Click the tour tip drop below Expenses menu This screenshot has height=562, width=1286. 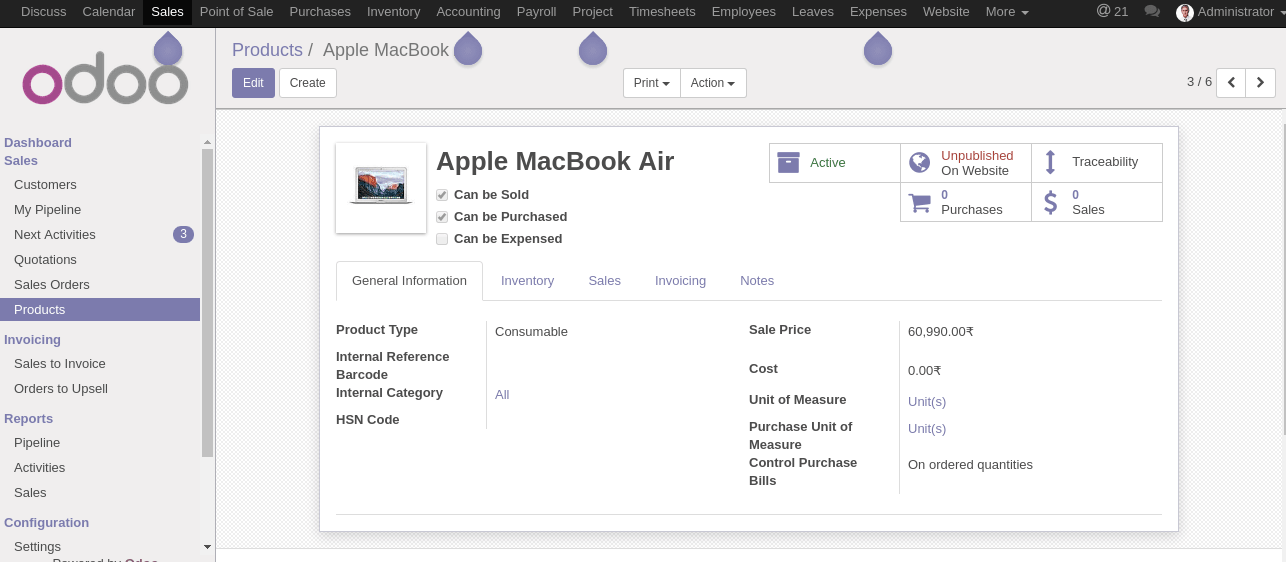[878, 48]
